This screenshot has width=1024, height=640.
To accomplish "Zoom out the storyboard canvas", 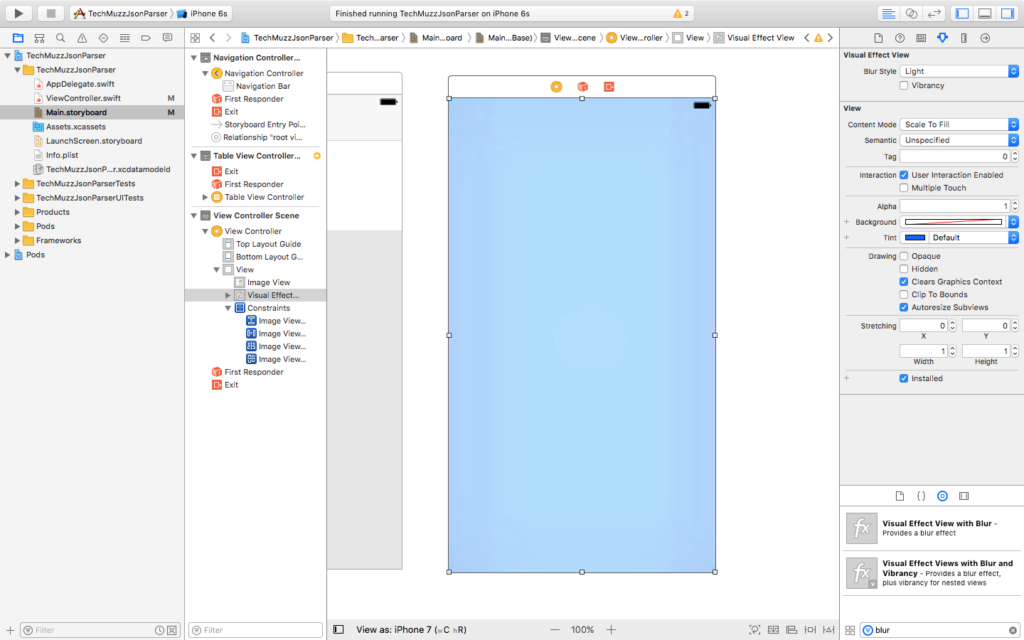I will (x=554, y=630).
